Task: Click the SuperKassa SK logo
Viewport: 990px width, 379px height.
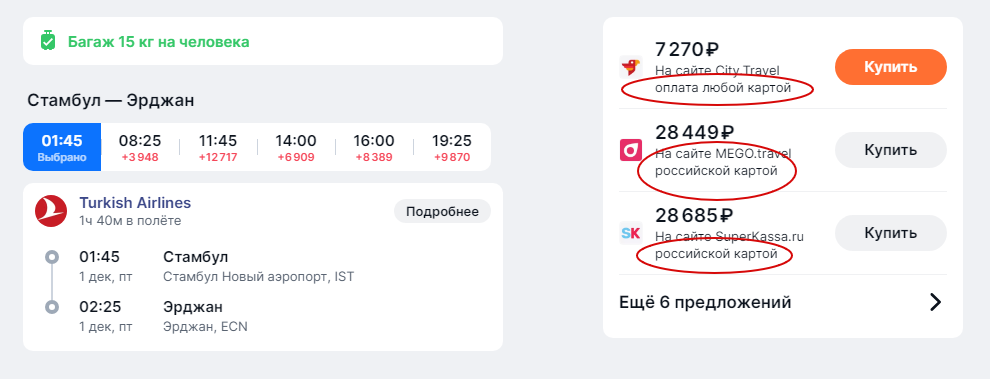Action: (630, 234)
